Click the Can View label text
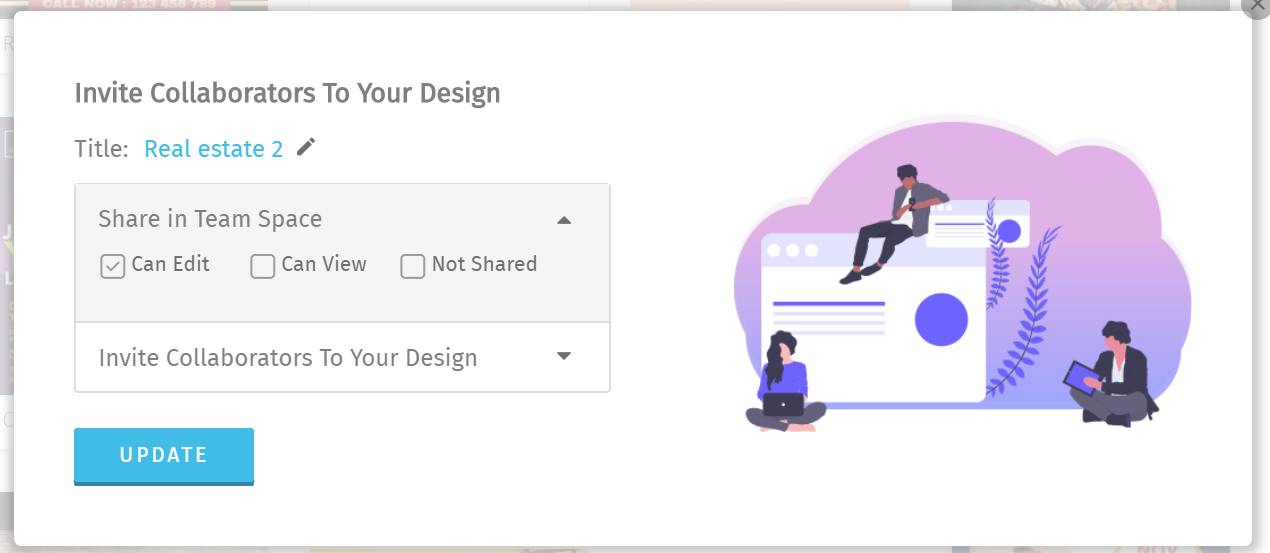The image size is (1270, 553). (324, 264)
